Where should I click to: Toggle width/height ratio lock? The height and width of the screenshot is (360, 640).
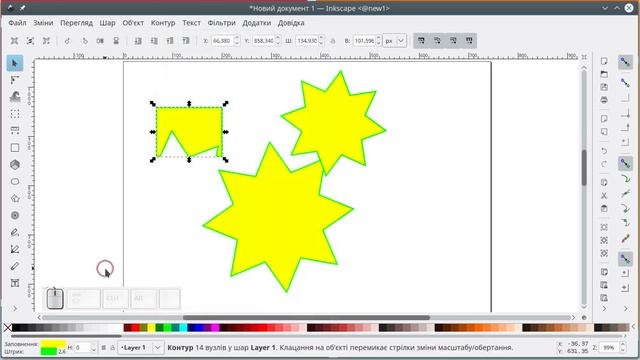click(333, 41)
